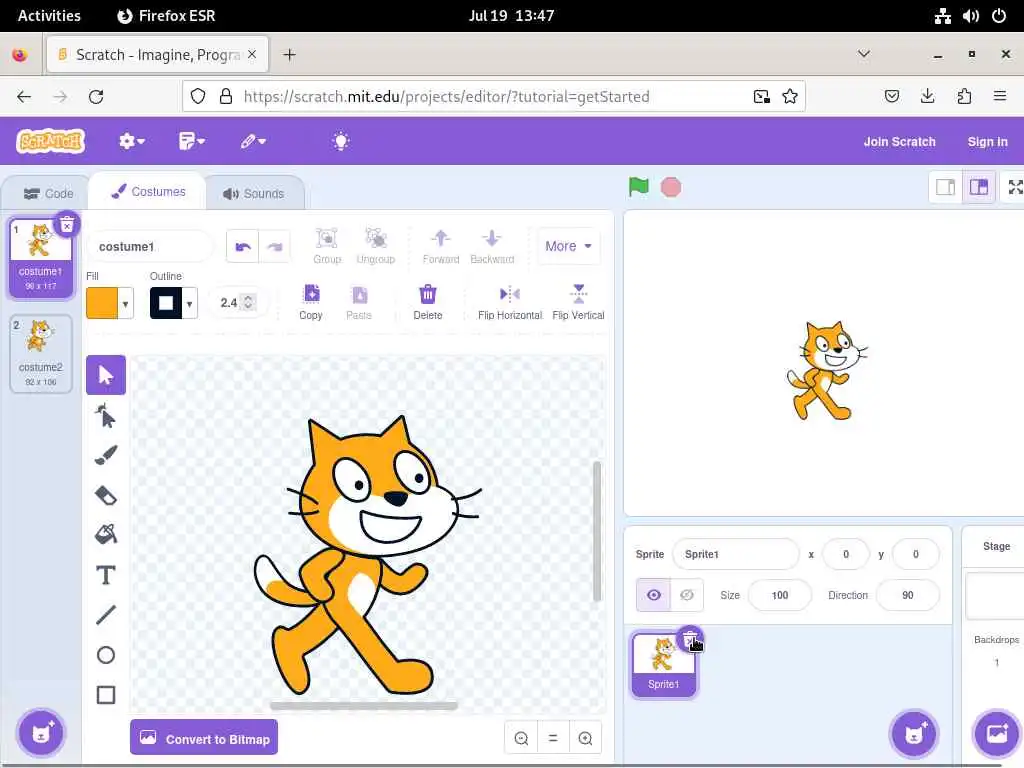Send selection Backward
1024x768 pixels.
coord(492,246)
